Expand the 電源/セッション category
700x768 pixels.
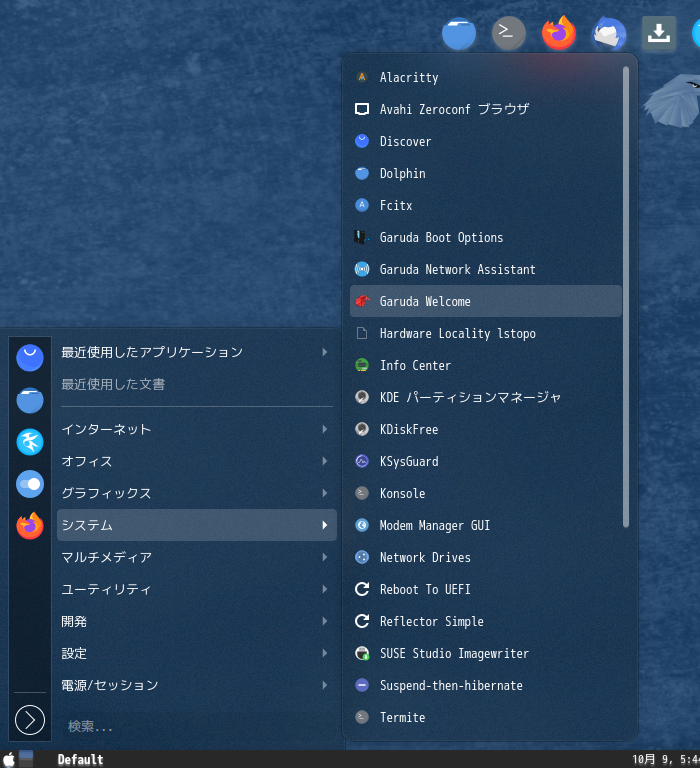click(x=196, y=685)
